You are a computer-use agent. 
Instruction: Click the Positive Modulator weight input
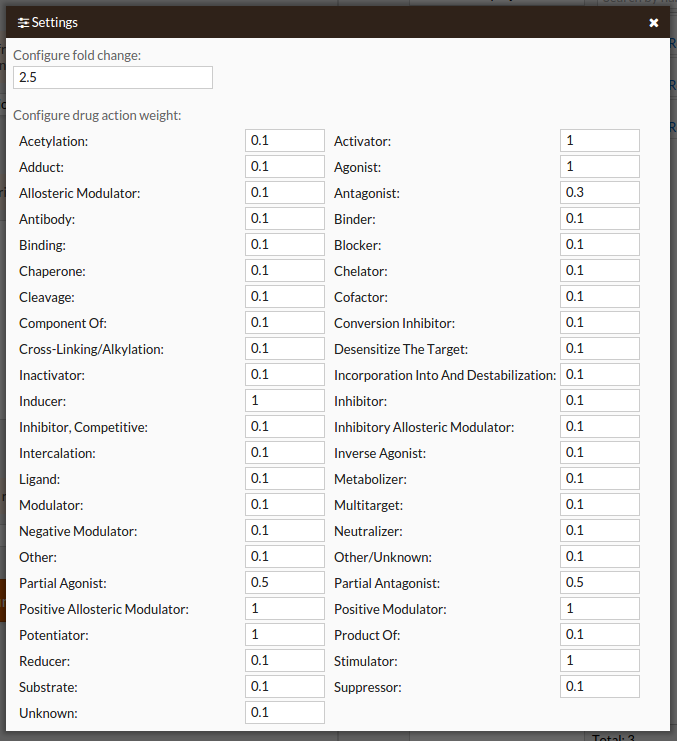tap(600, 609)
